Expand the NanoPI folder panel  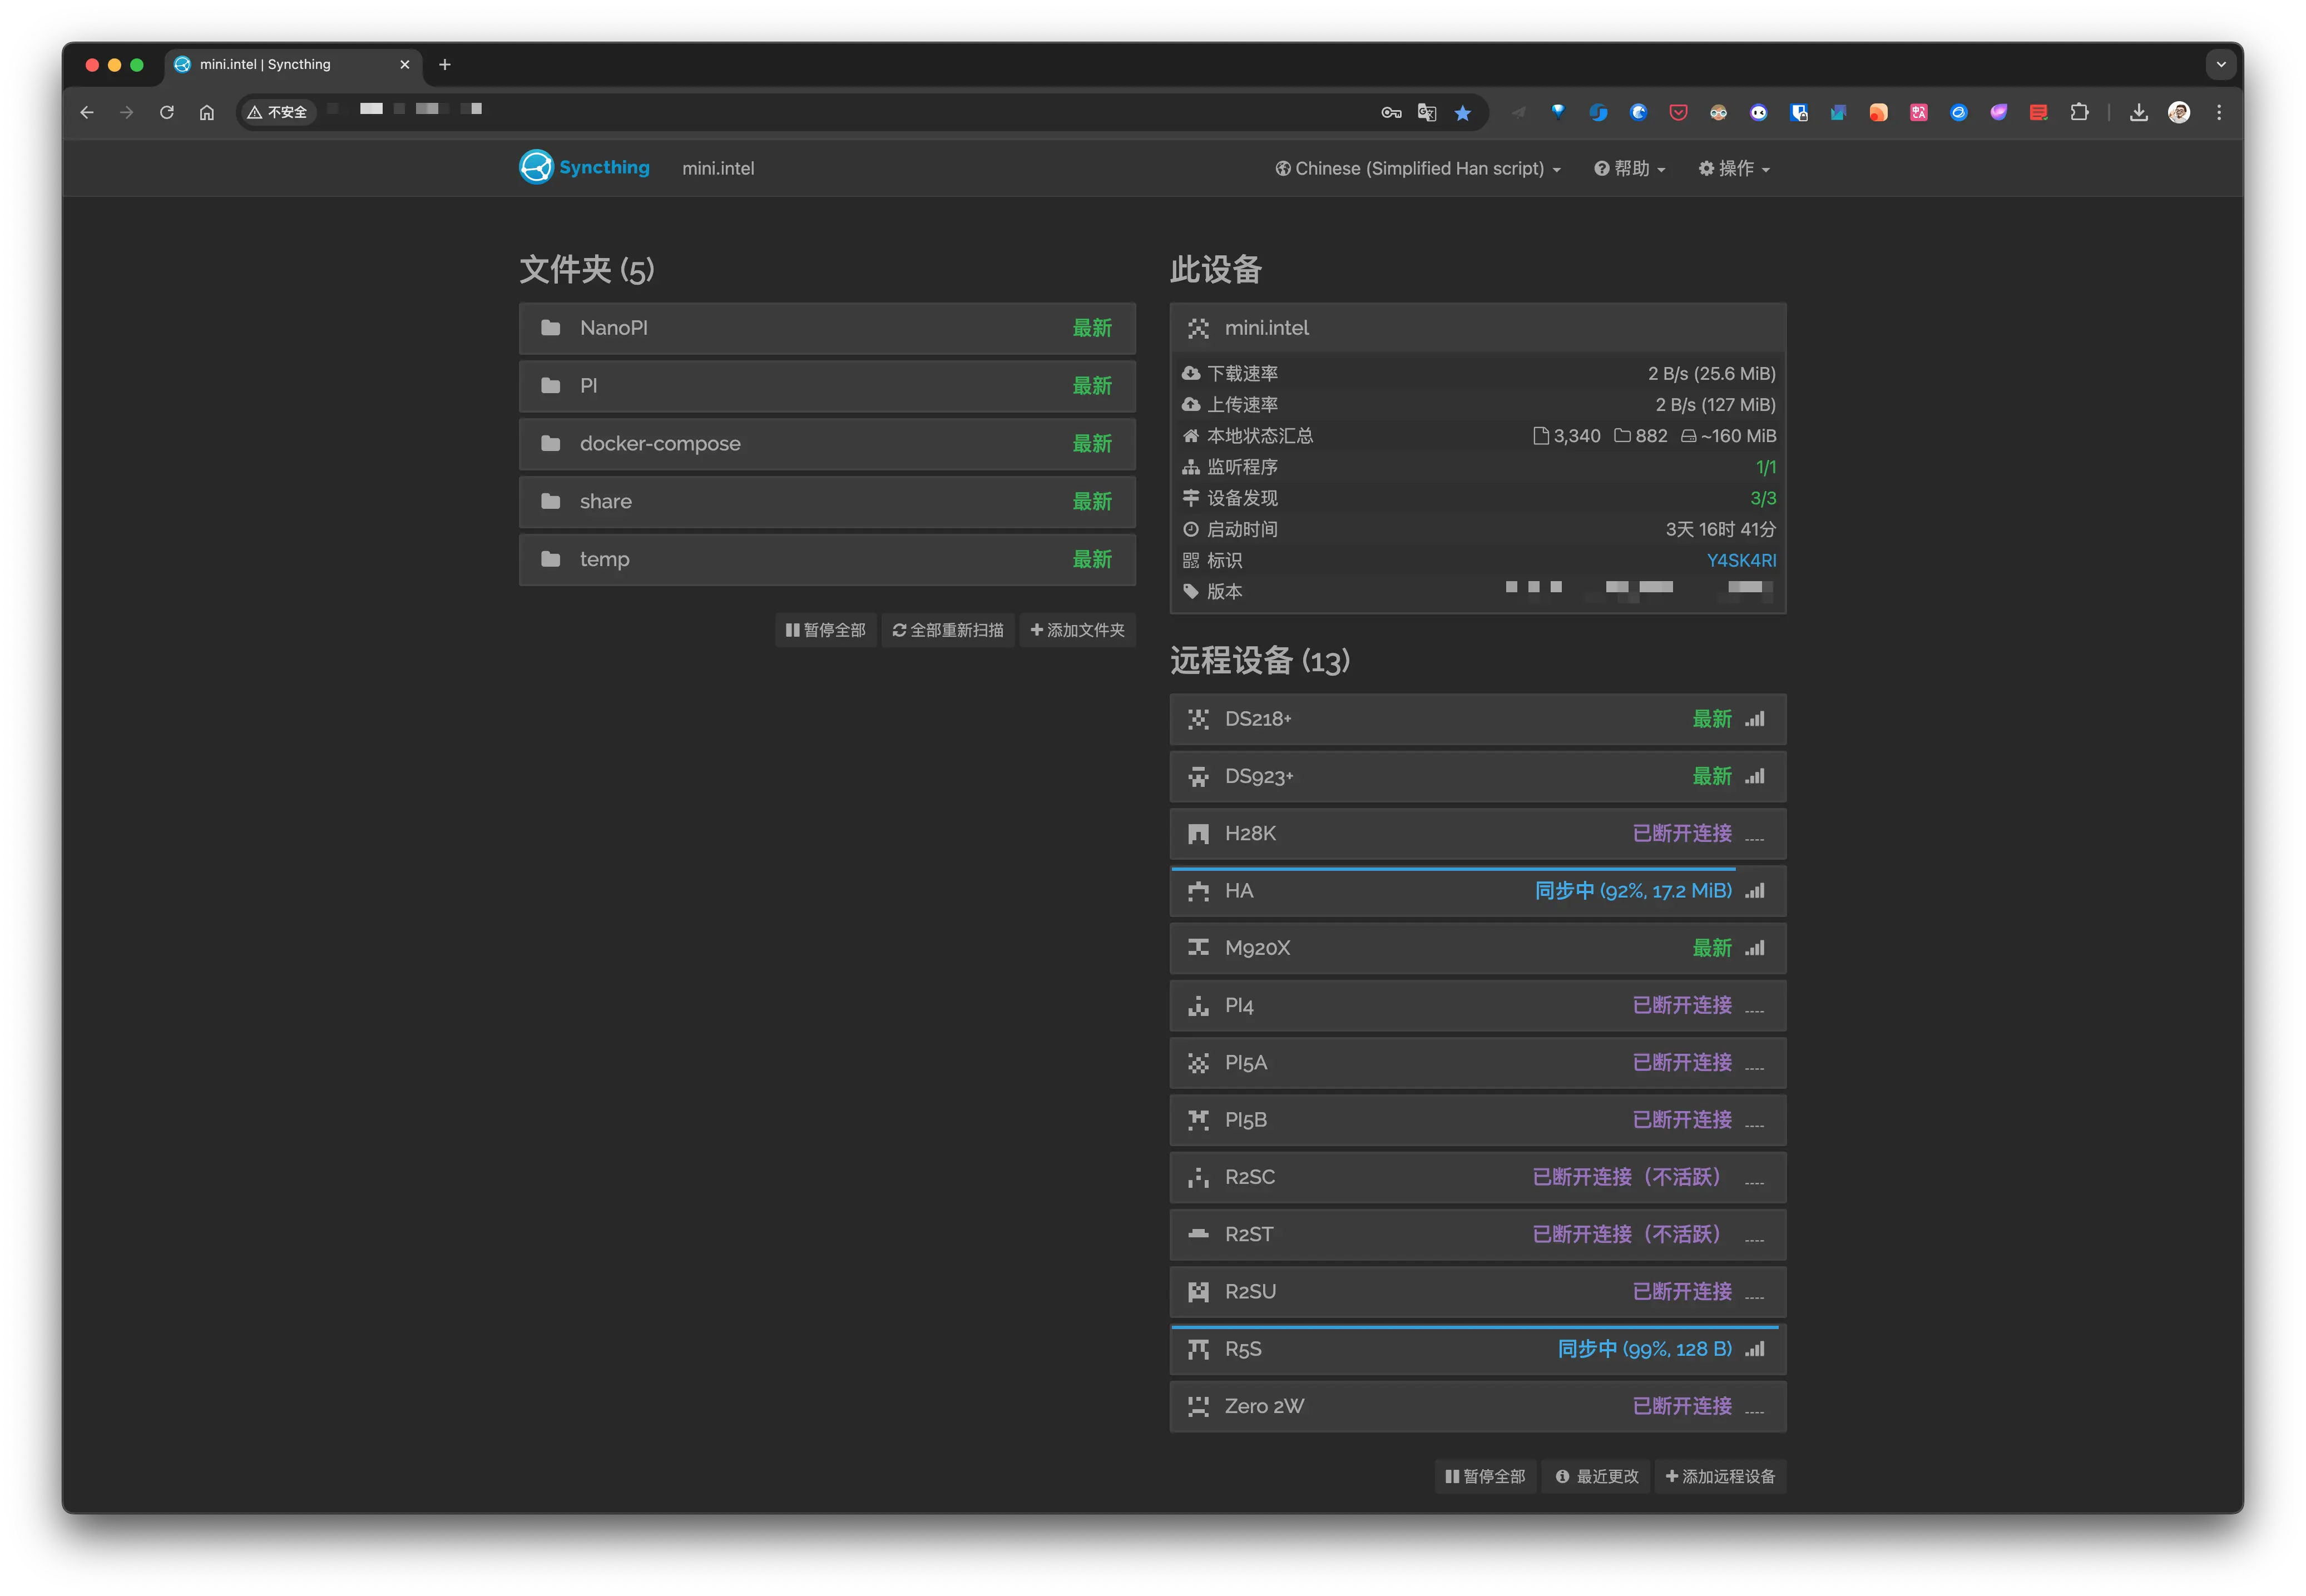click(x=826, y=328)
